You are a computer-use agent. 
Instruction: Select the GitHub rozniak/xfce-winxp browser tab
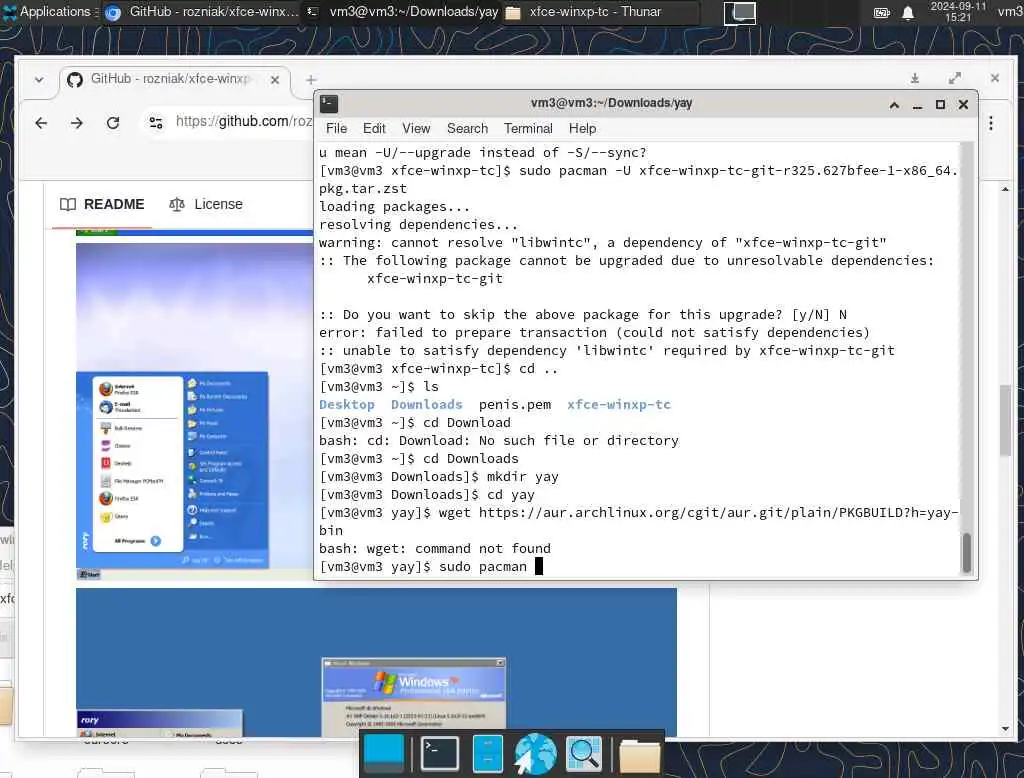[170, 79]
